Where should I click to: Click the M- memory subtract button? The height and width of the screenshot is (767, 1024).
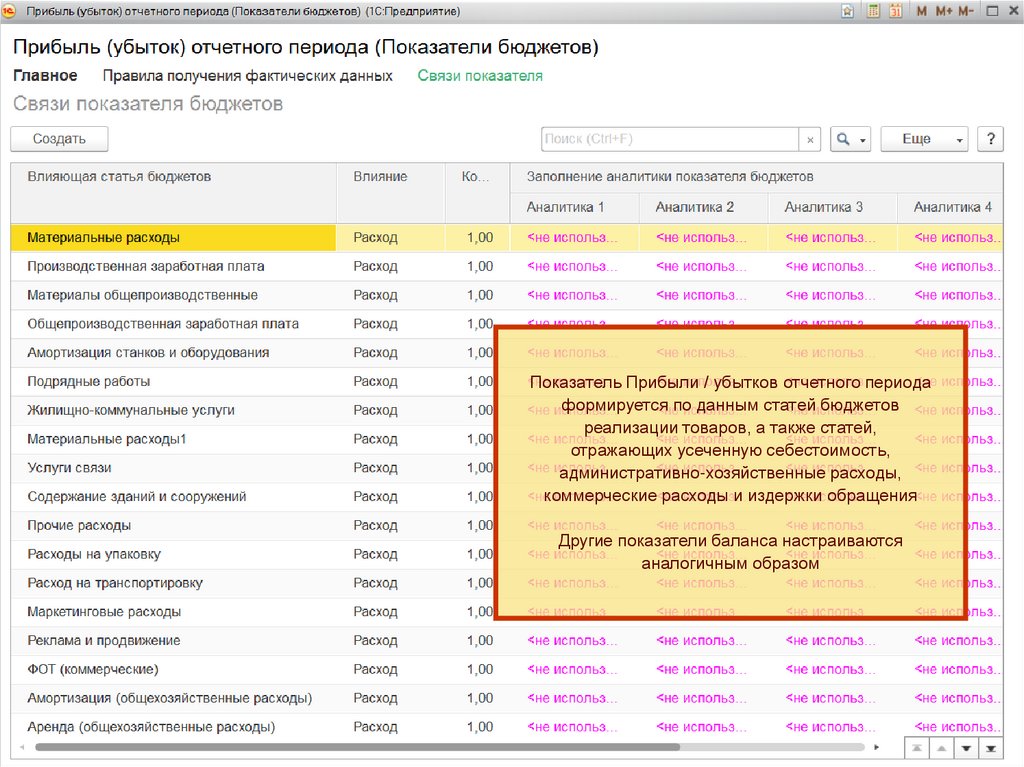click(965, 11)
